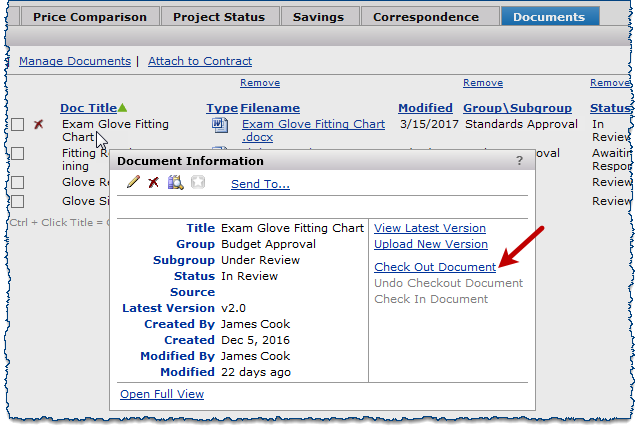
Task: Click the grayed star favorite icon
Action: point(197,183)
